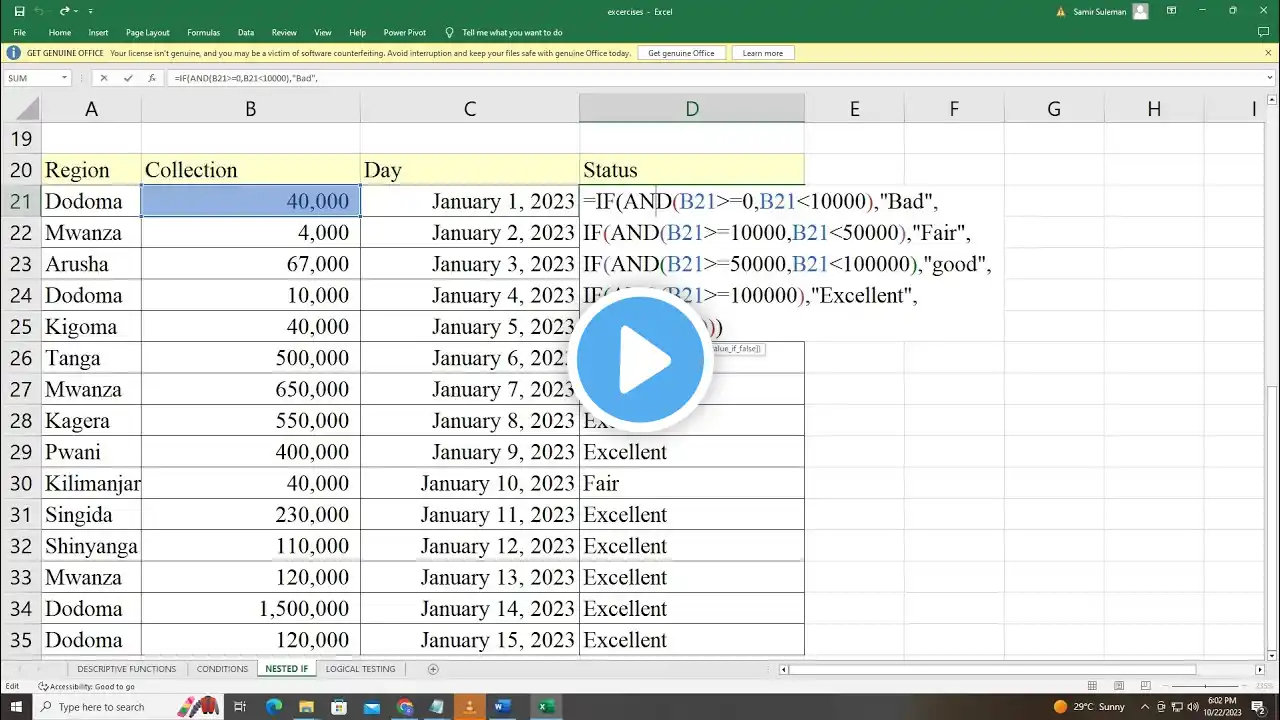Save the workbook with the floppy disk icon

19,11
